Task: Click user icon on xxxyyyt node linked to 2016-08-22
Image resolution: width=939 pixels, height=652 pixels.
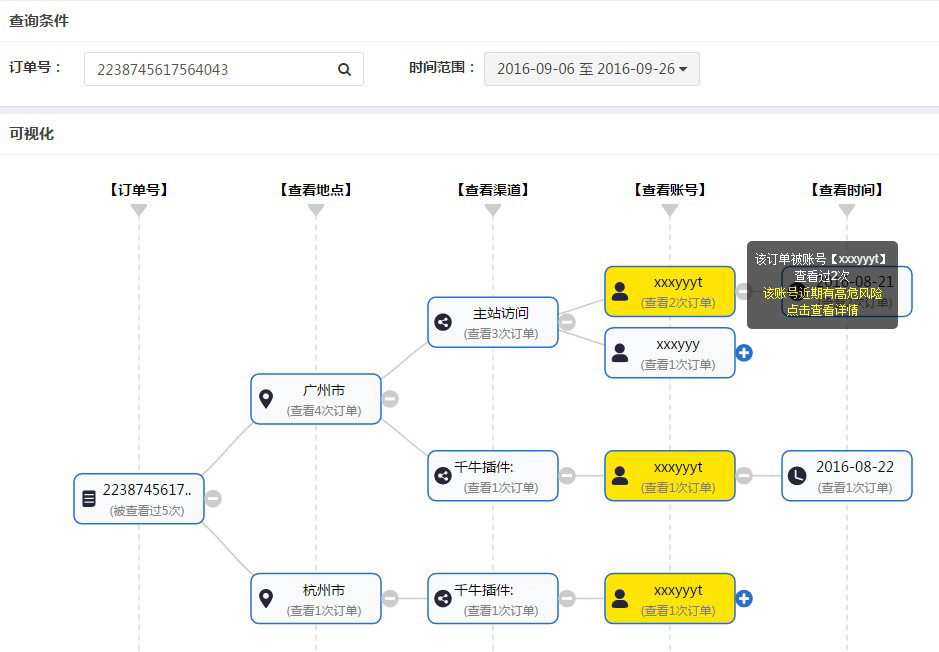Action: [620, 476]
